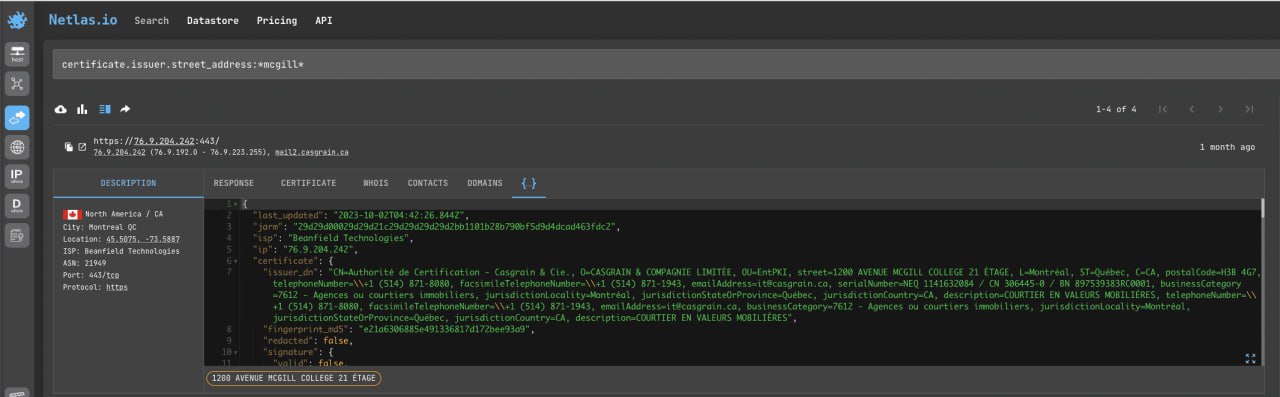Open the bar chart statistics icon
Viewport: 1280px width, 397px height.
(82, 109)
